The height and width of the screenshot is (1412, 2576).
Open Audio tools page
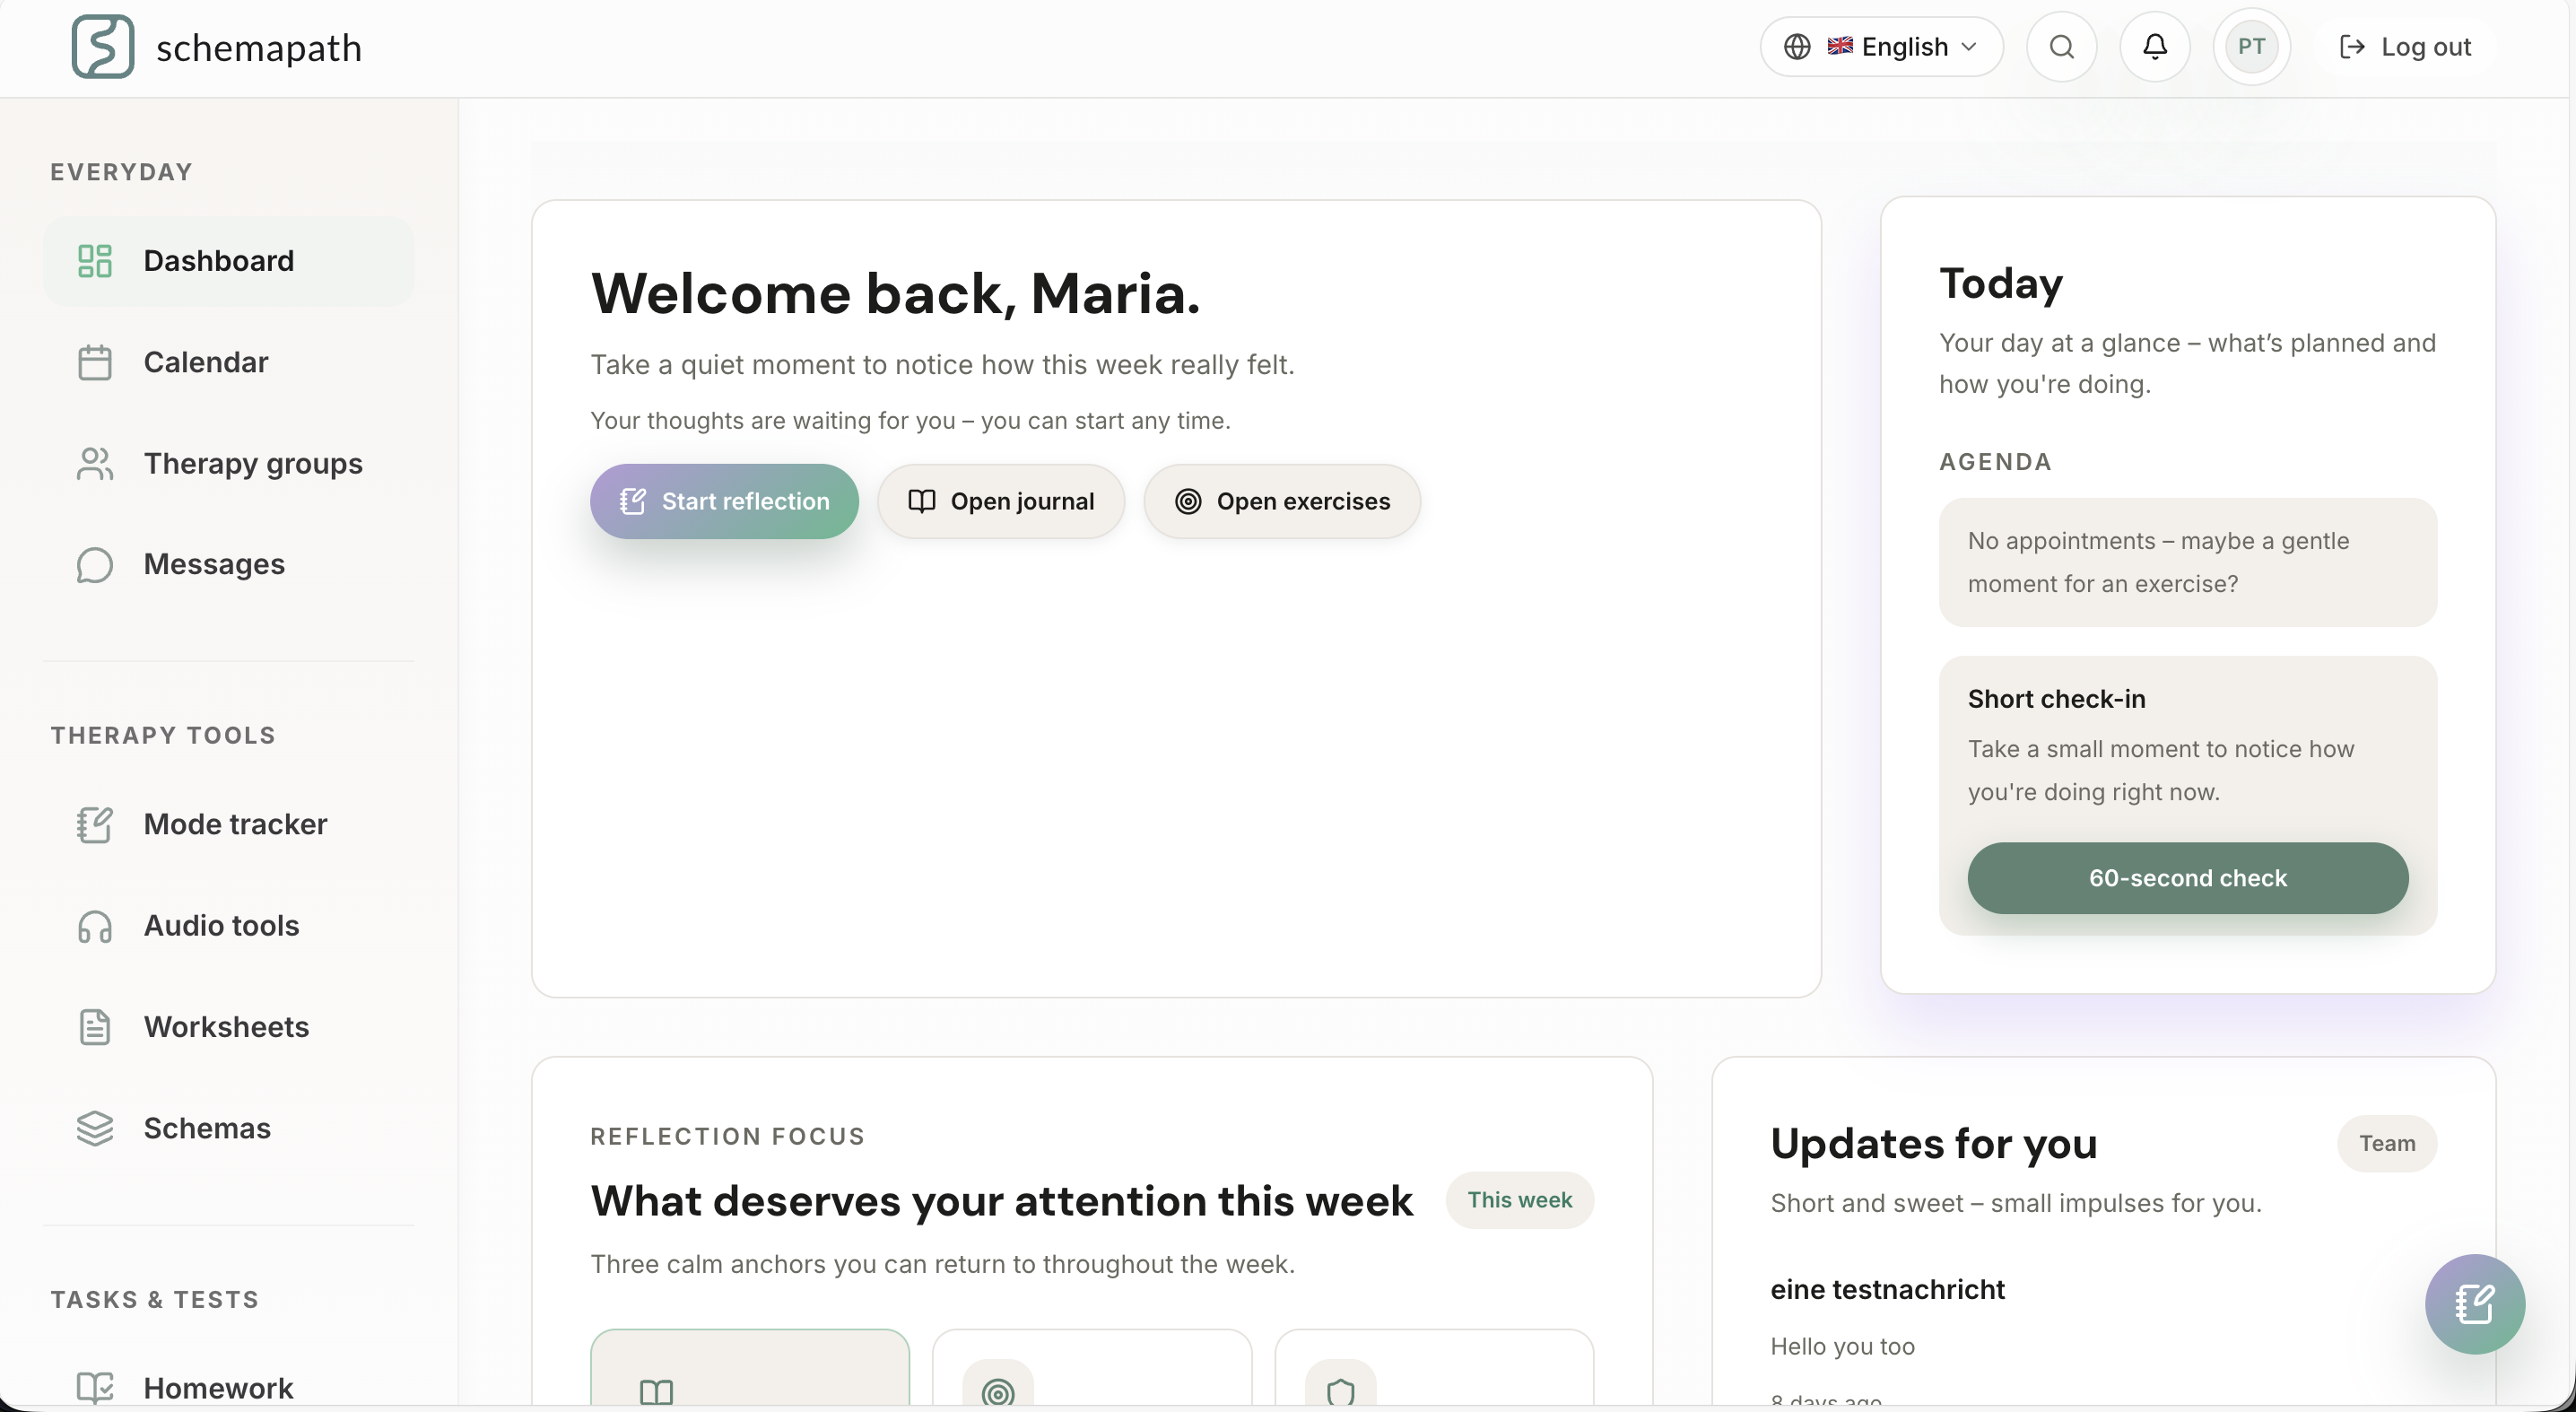pos(221,925)
